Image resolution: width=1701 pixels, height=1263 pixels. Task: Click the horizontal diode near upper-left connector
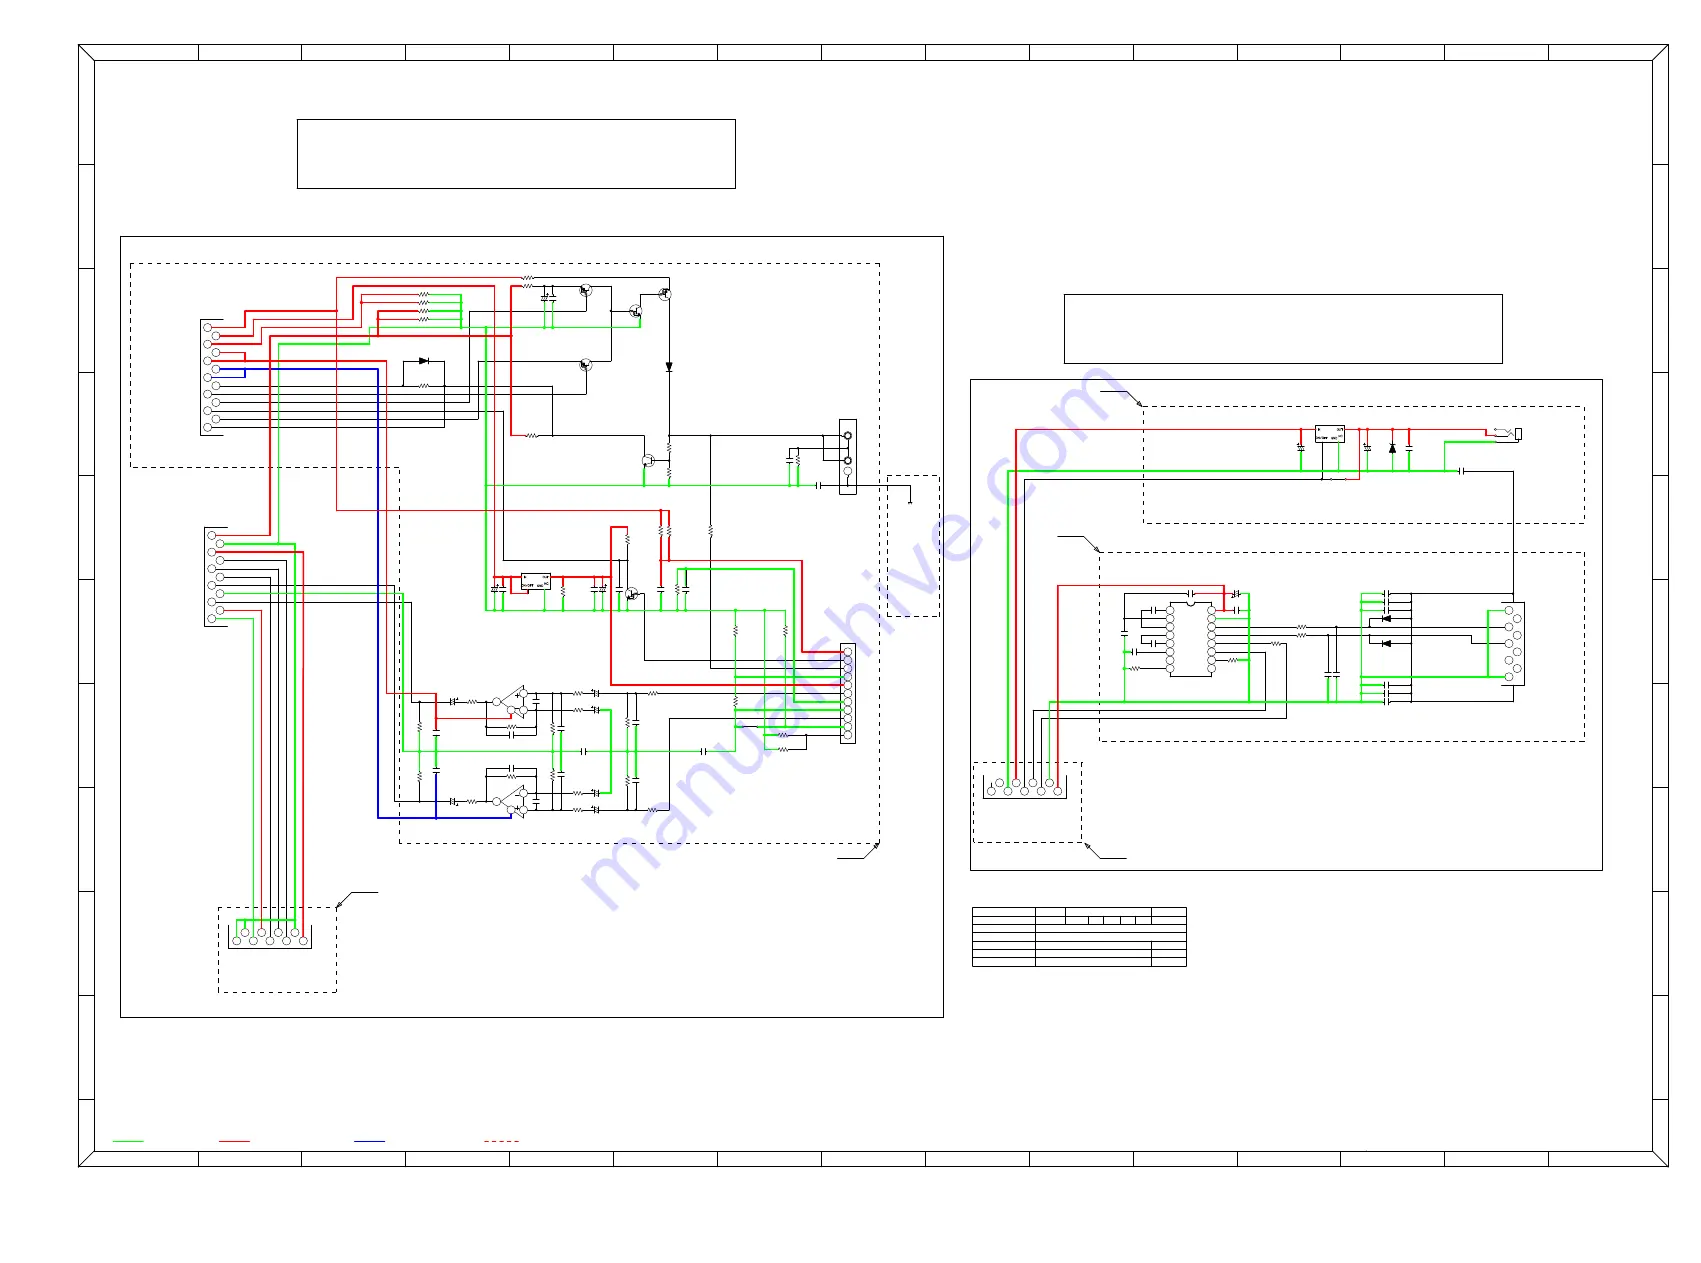424,361
